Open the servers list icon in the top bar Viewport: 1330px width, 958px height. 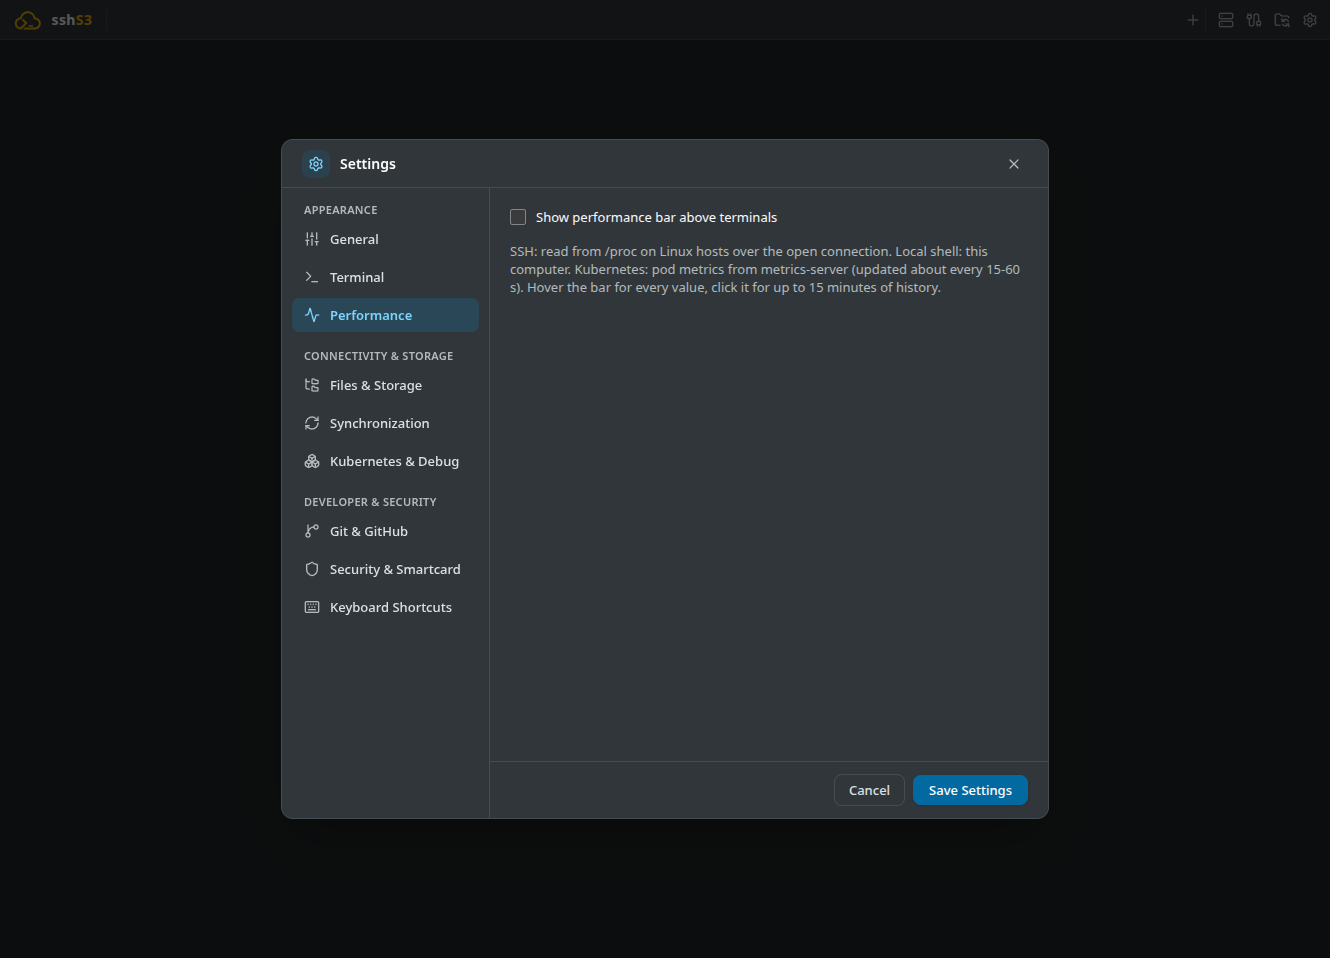click(1226, 20)
